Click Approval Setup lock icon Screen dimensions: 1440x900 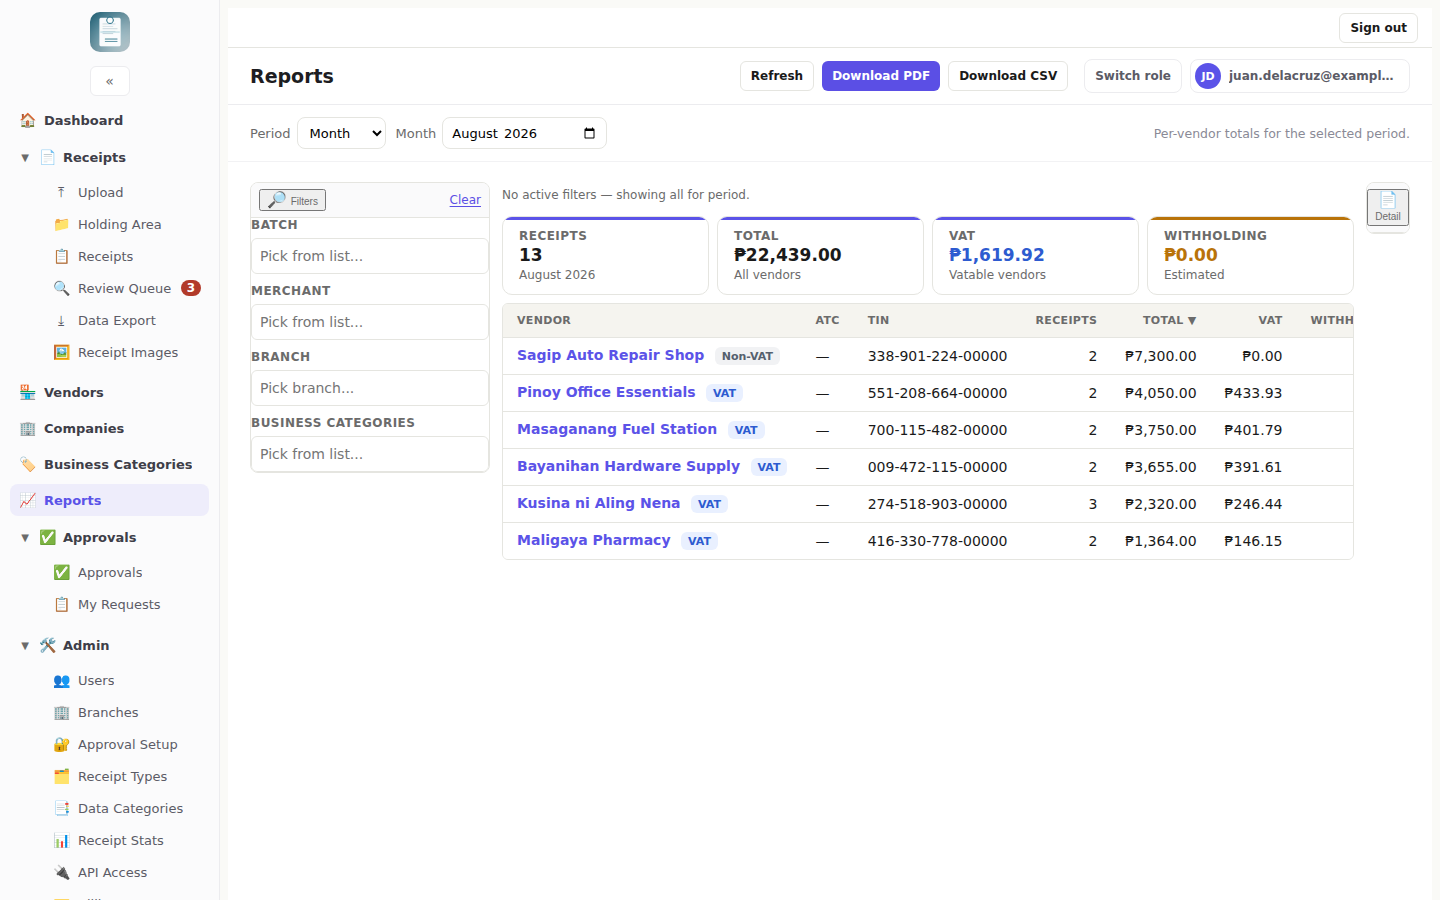point(61,744)
